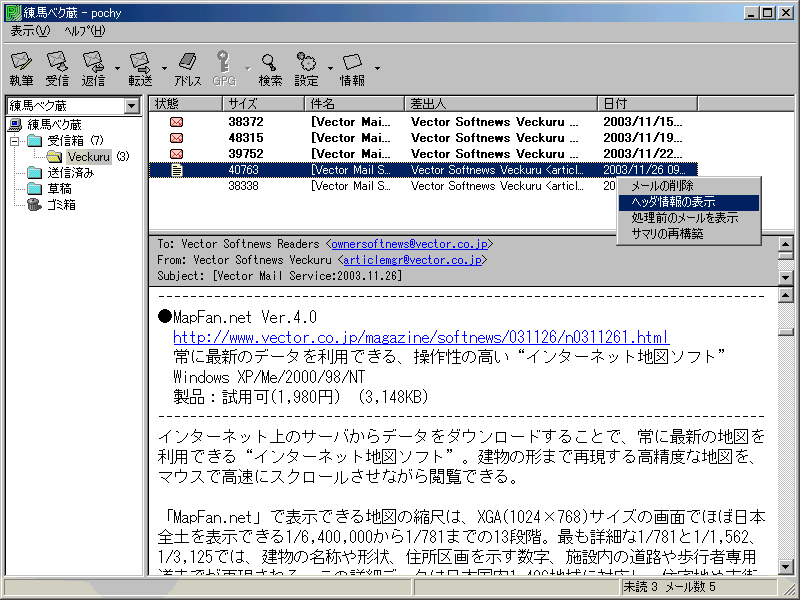
Task: Click the computer icon beside 練馬ベク蔵 in the tree
Action: (x=16, y=124)
